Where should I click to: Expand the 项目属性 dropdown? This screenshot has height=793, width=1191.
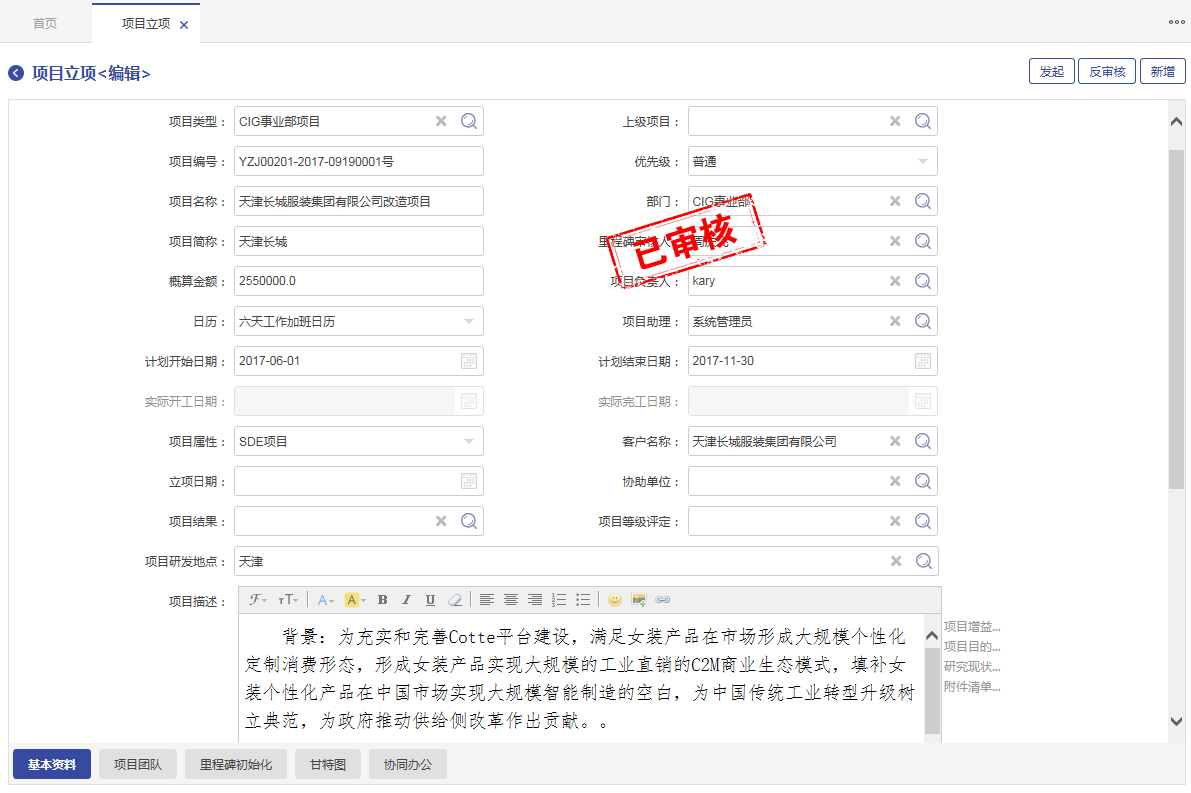click(x=469, y=441)
